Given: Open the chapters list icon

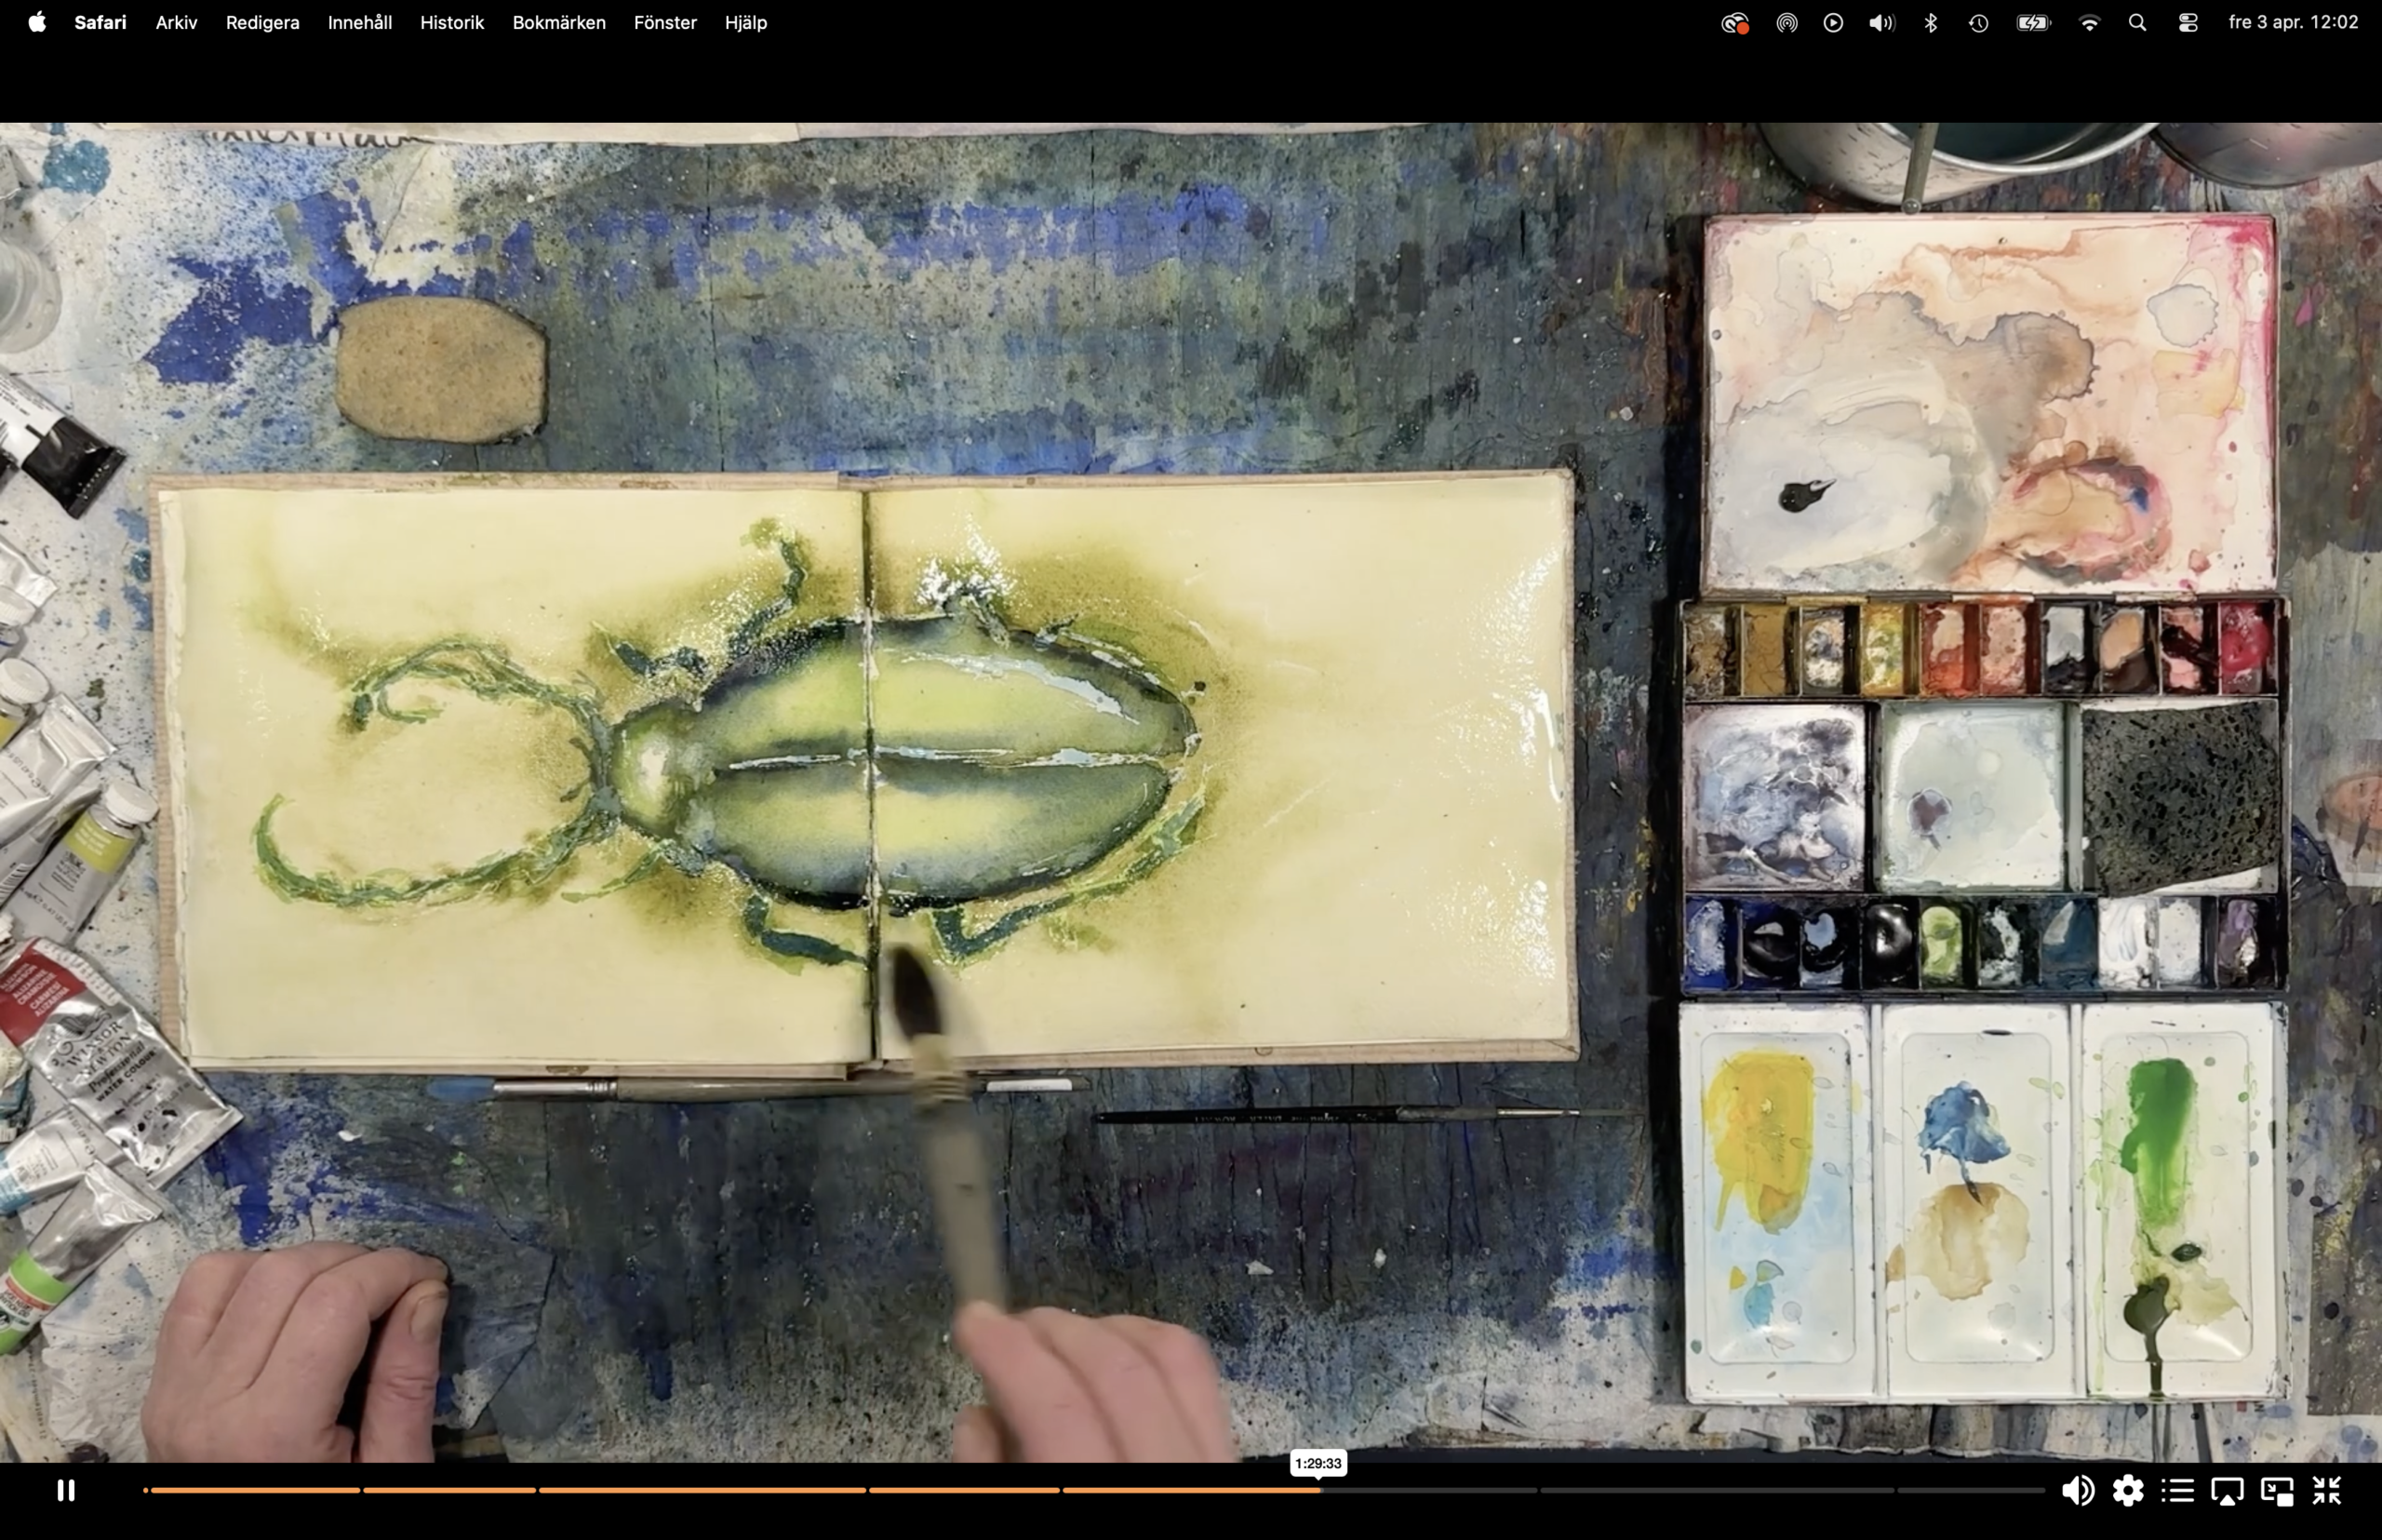Looking at the screenshot, I should point(2178,1490).
